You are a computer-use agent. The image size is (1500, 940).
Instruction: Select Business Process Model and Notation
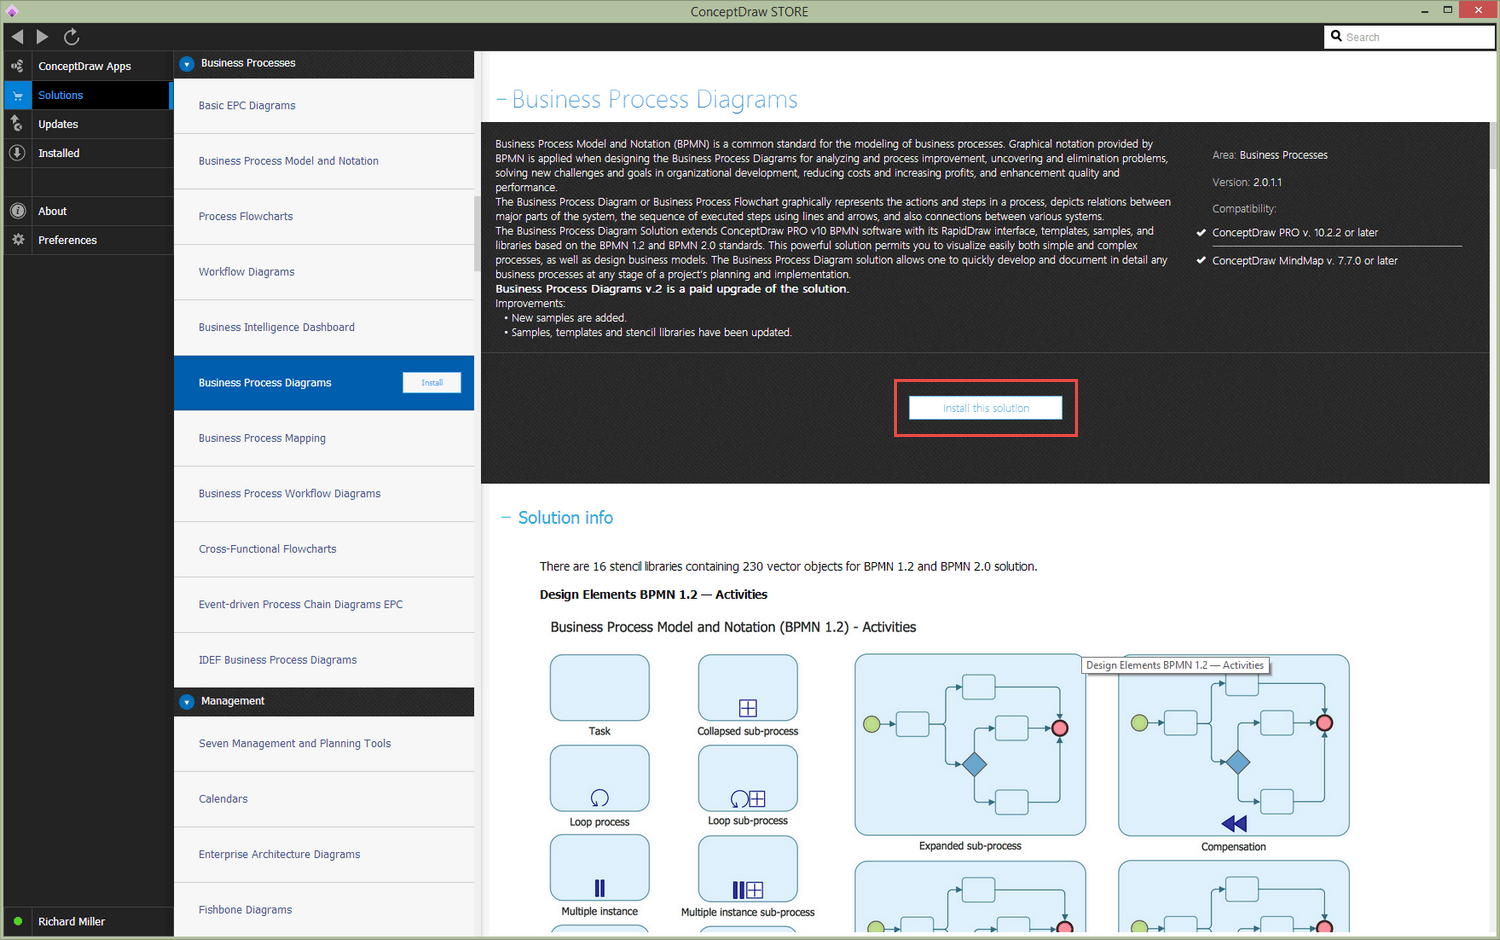click(x=324, y=161)
